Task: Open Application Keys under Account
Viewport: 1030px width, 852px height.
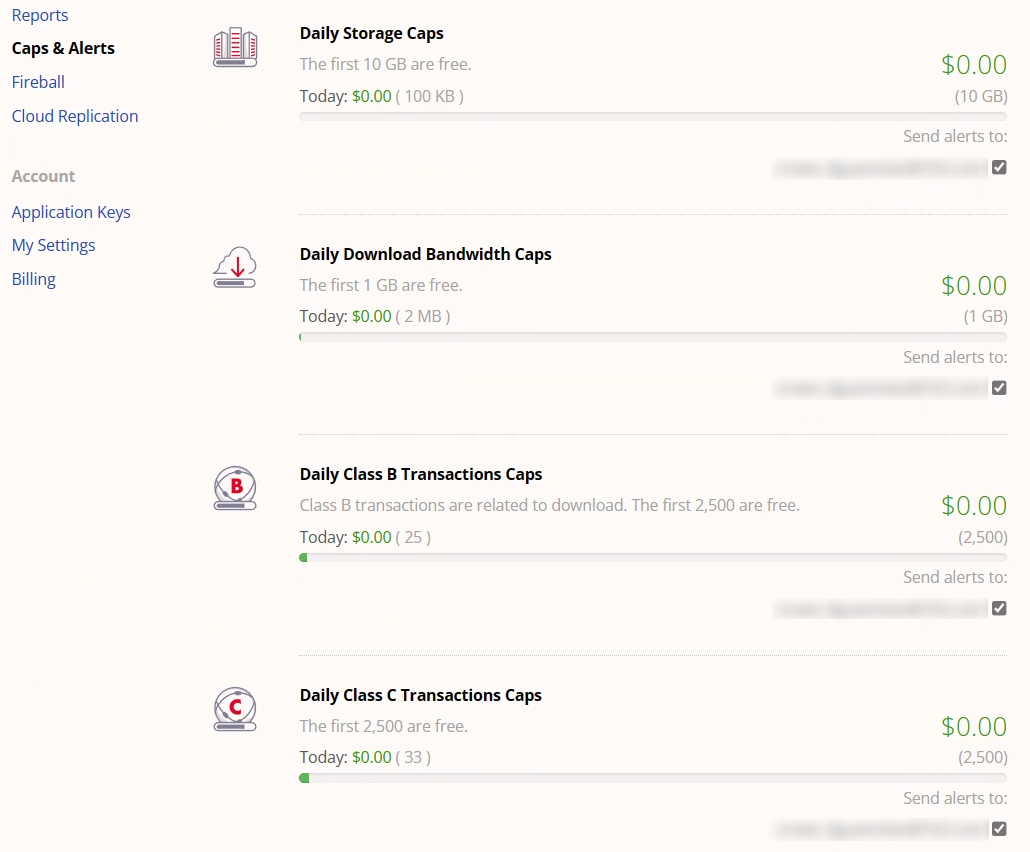Action: [71, 212]
